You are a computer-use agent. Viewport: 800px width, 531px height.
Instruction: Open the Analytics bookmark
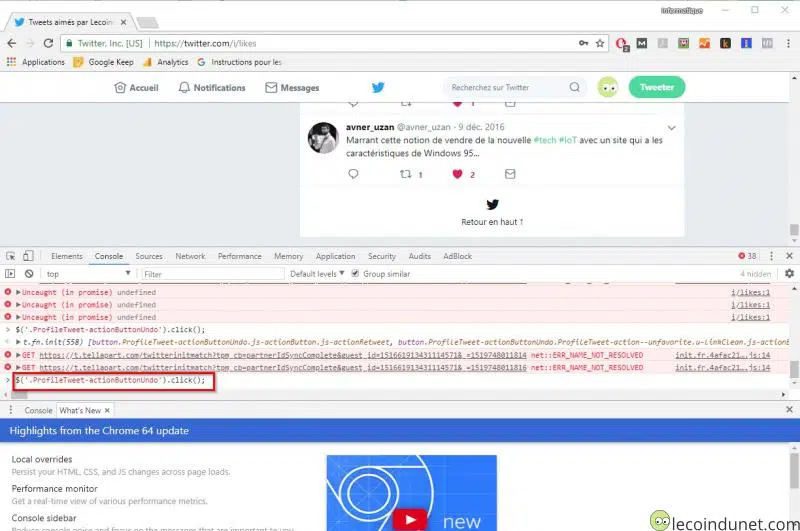(166, 62)
